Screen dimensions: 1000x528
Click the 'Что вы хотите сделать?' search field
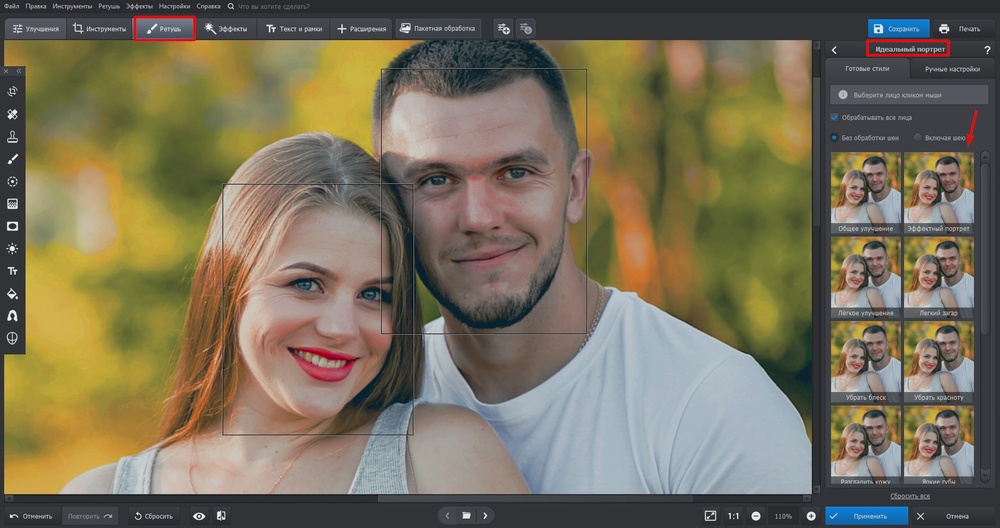tap(274, 6)
